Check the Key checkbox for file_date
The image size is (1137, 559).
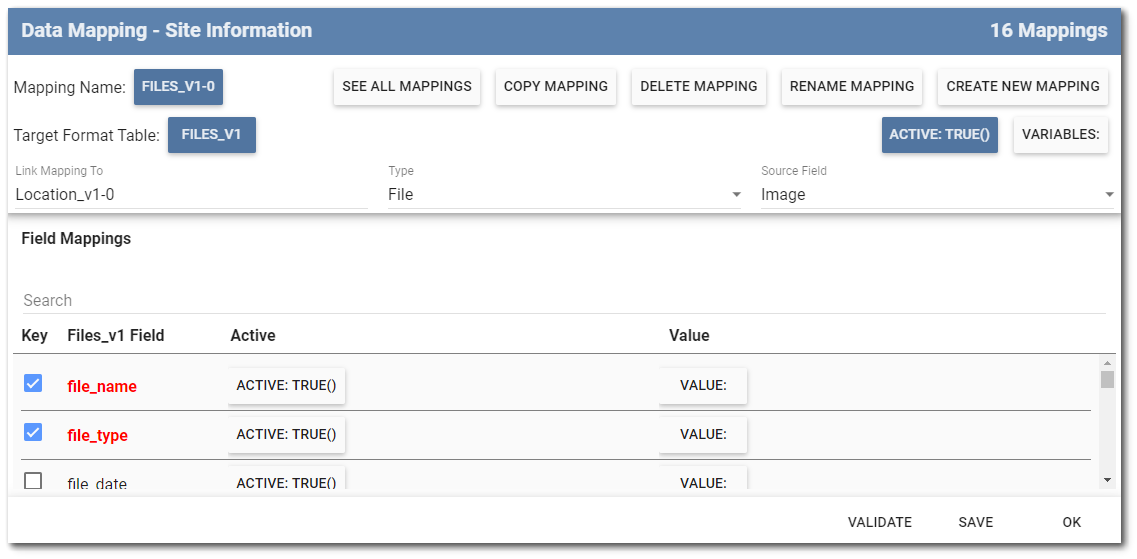(x=33, y=481)
